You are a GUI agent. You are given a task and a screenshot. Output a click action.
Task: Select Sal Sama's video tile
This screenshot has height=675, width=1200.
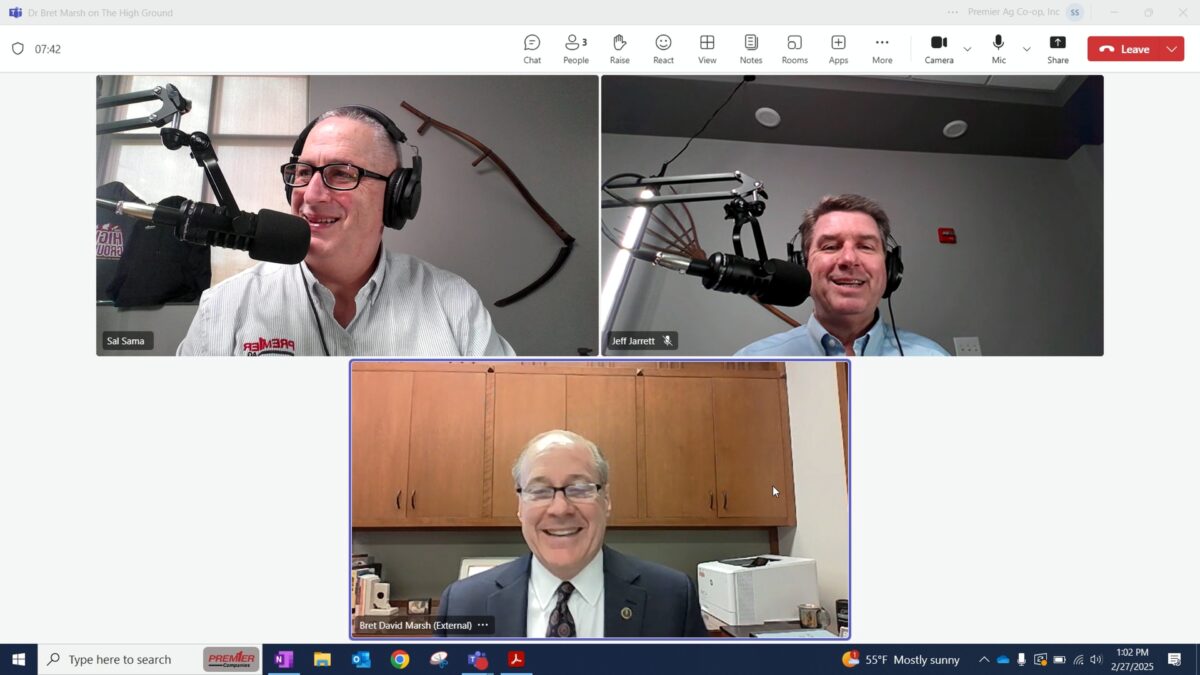click(347, 215)
